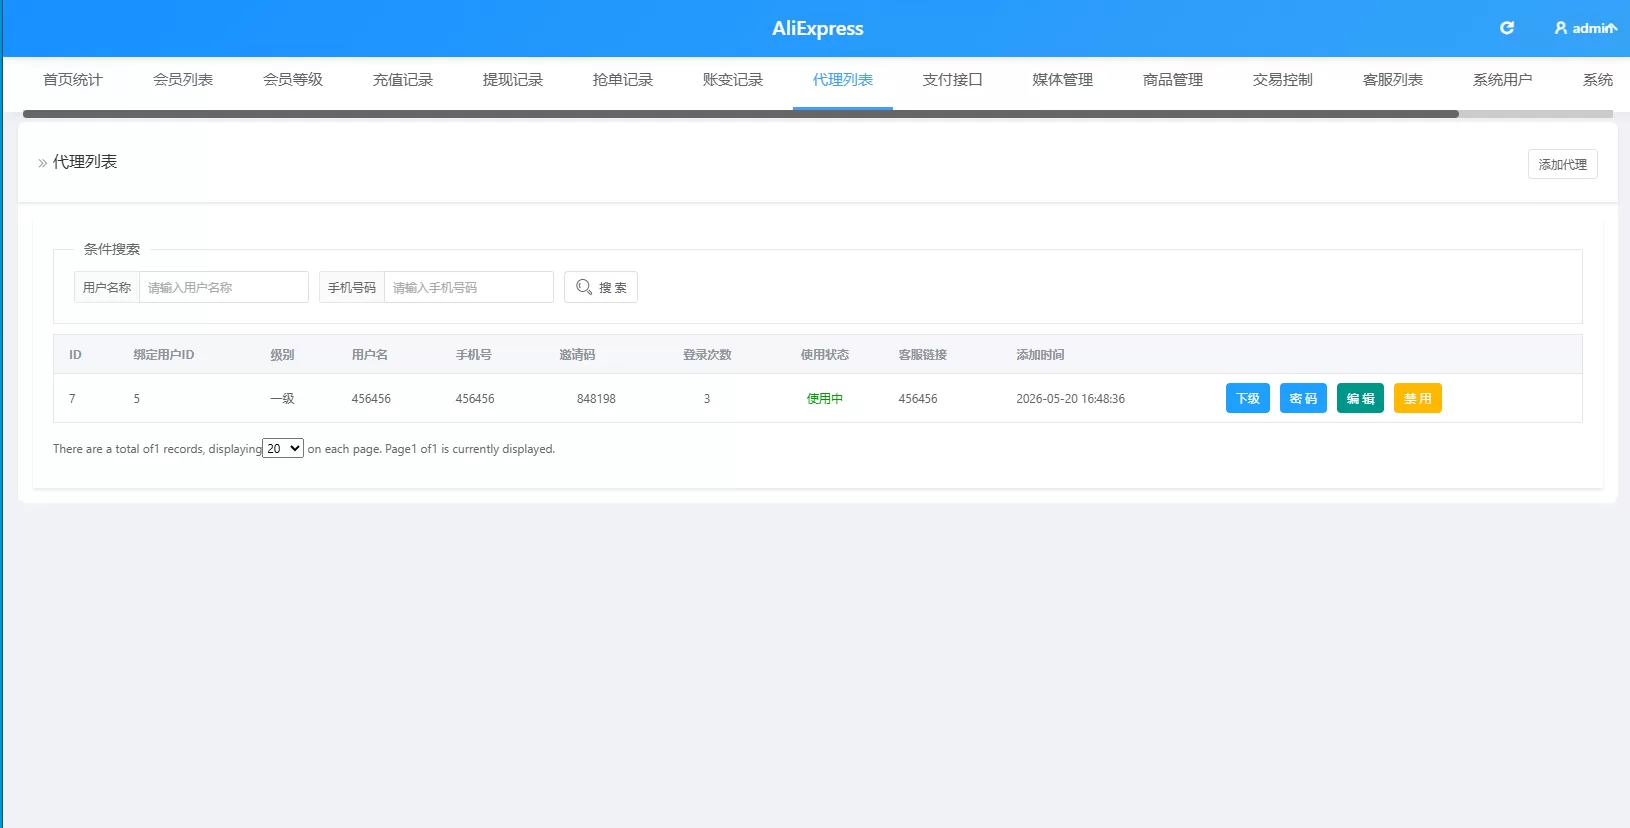Click the 登录次数 column header
The width and height of the screenshot is (1630, 828).
[x=707, y=355]
